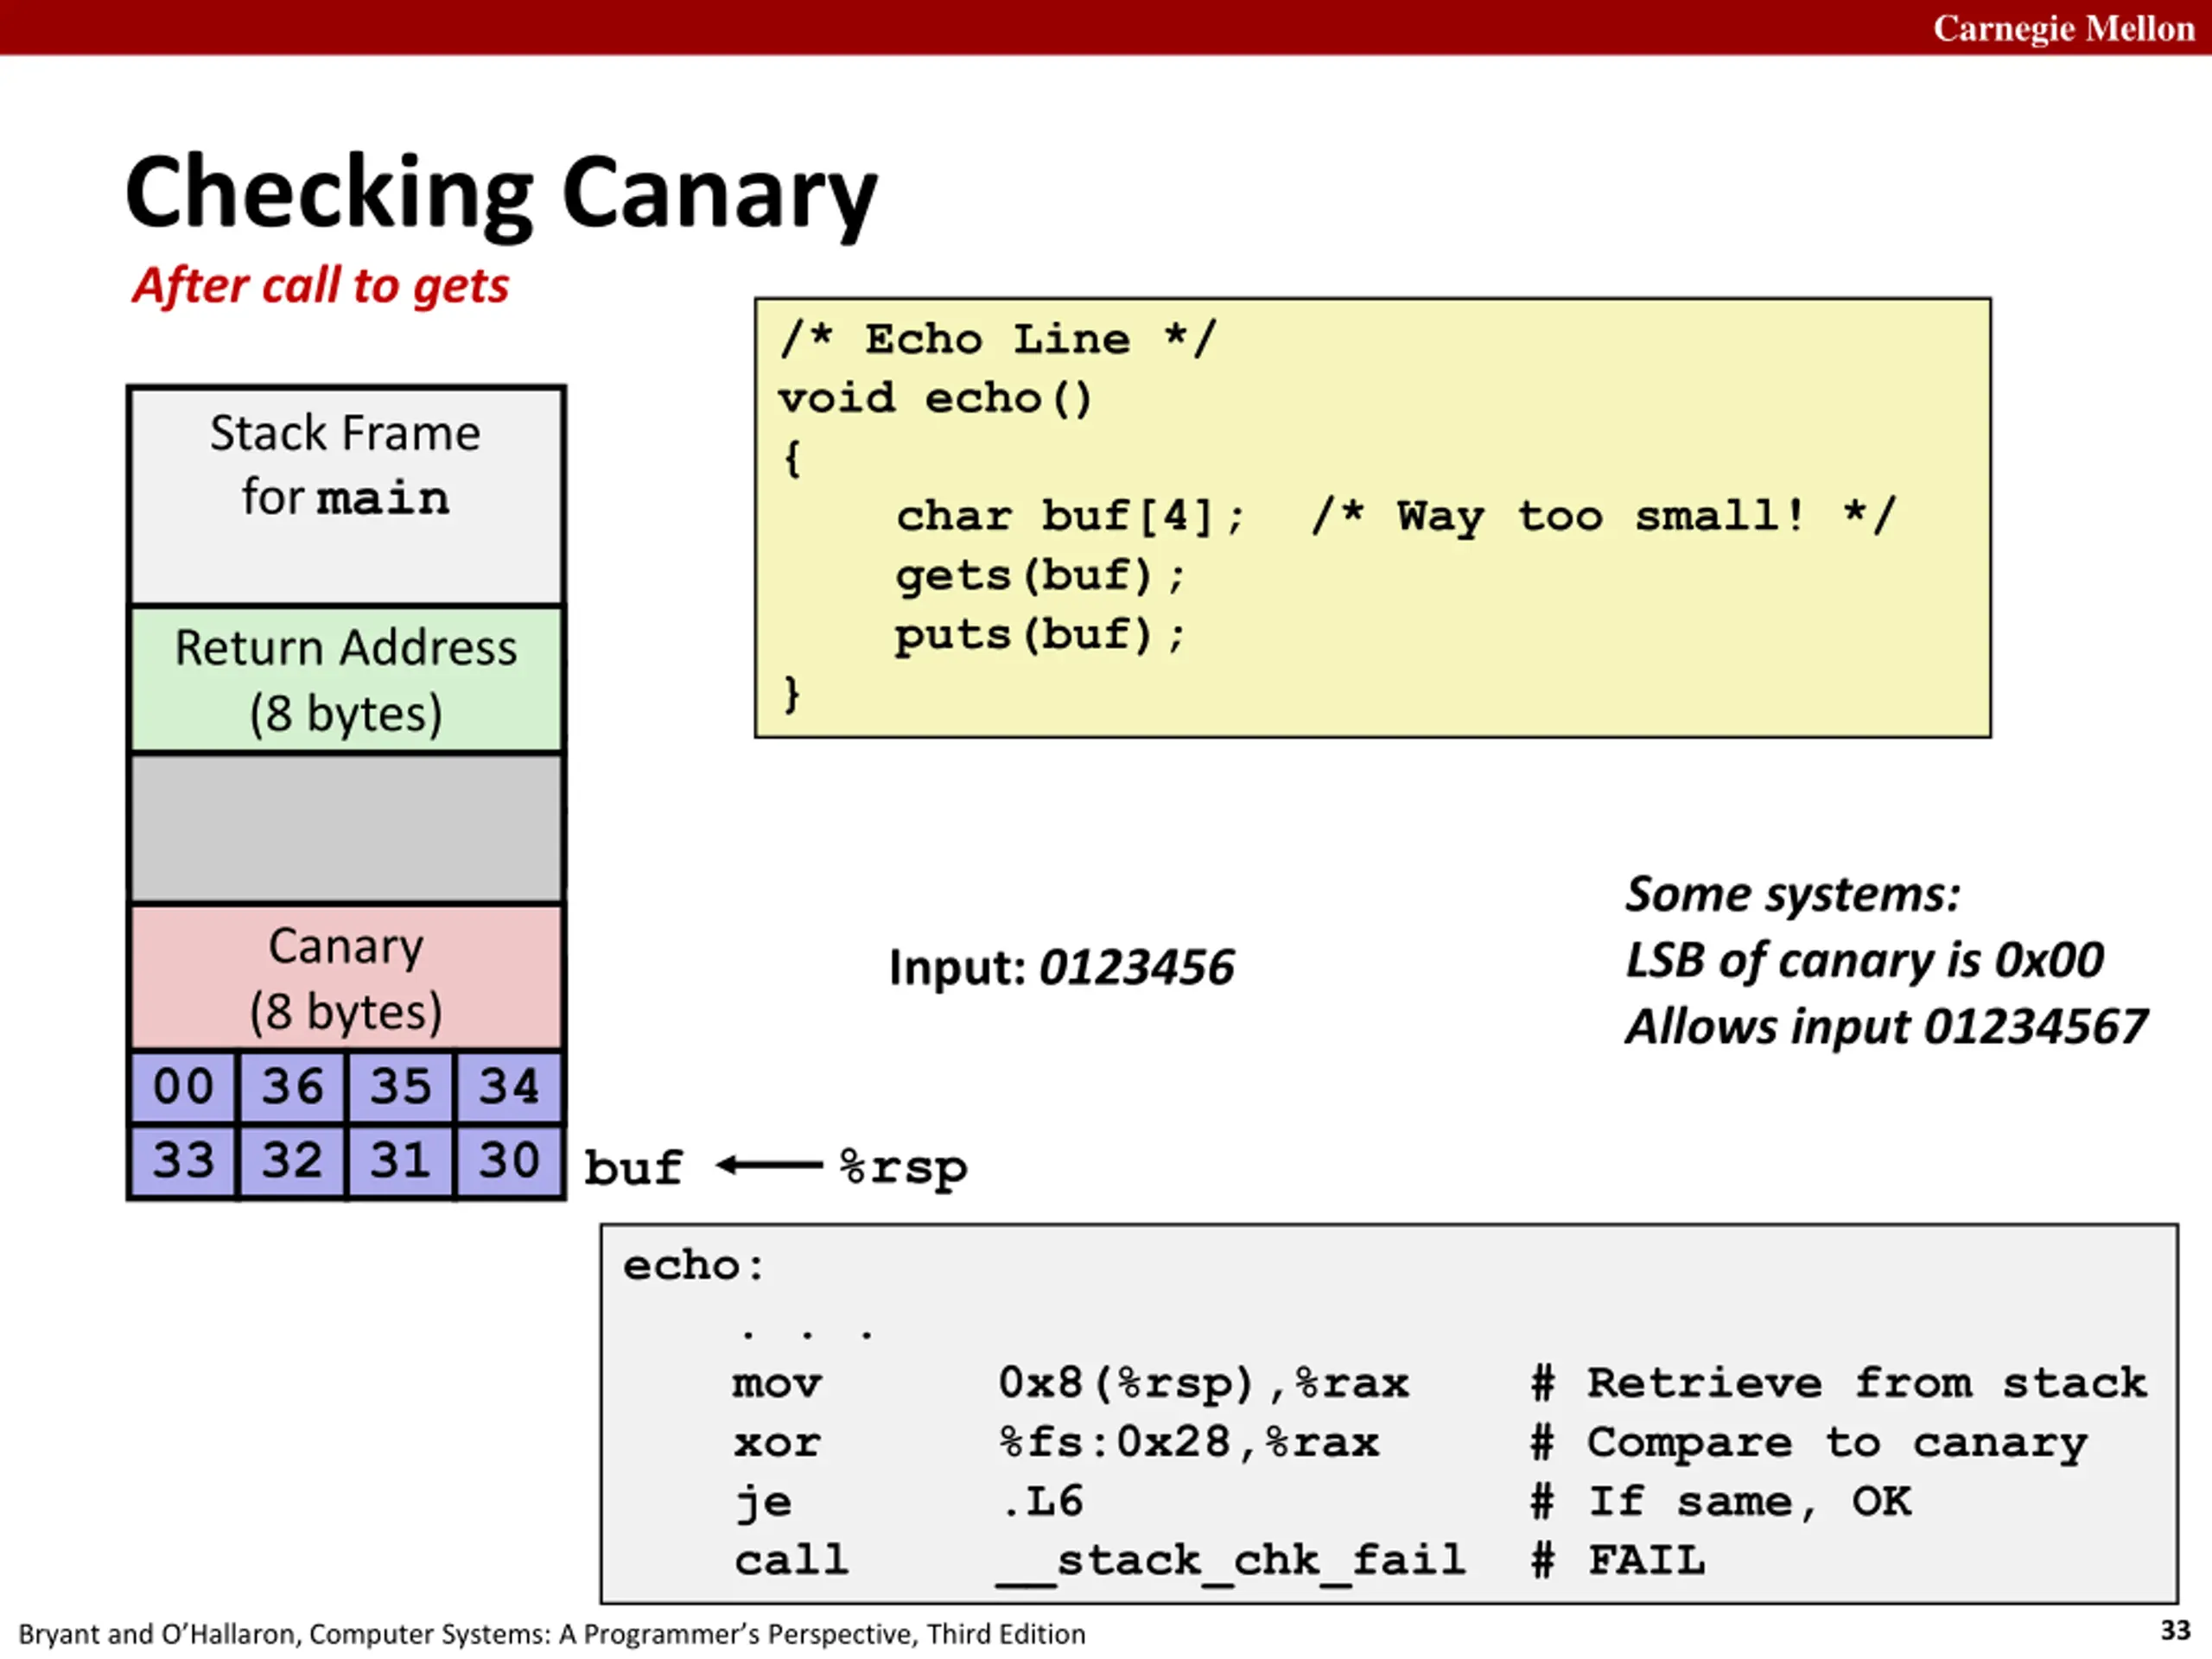Select the %rsp register label
This screenshot has height=1659, width=2212.
[x=904, y=1168]
